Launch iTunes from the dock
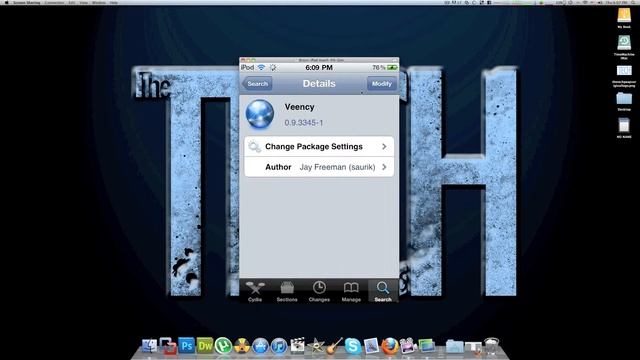The image size is (640, 360). click(x=279, y=346)
